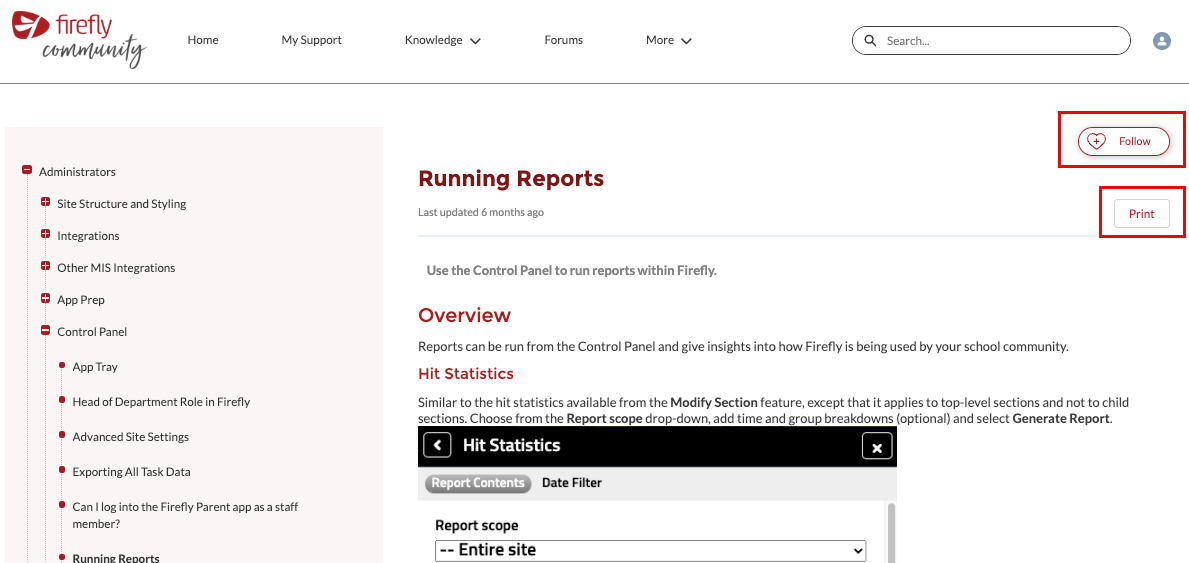The width and height of the screenshot is (1189, 563).
Task: Open Head of Department Role in Firefly
Action: point(162,401)
